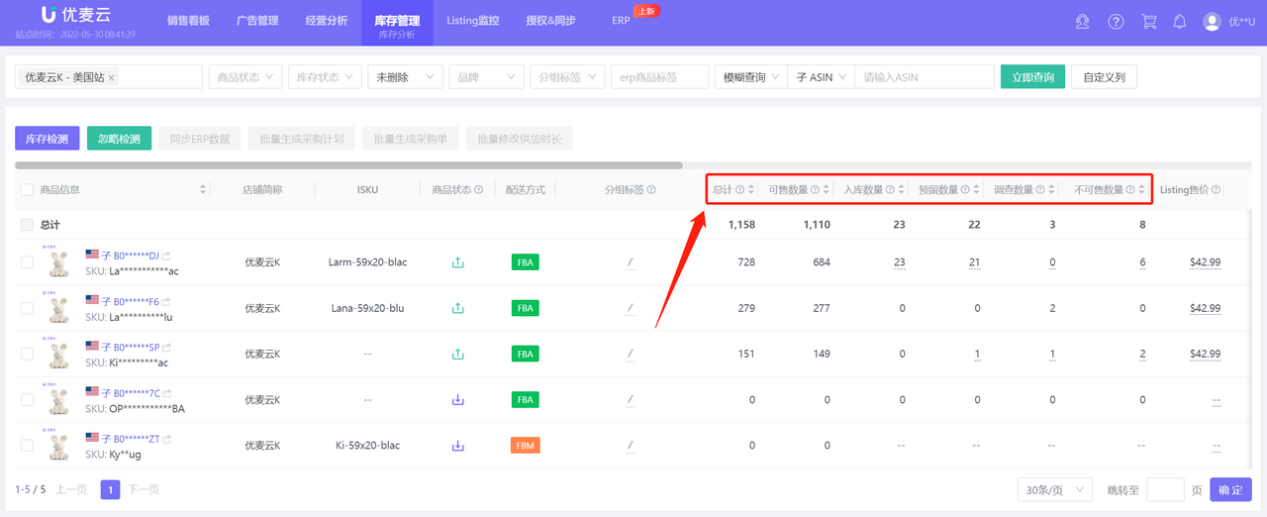Screen dimensions: 1267x517
Task: Open the 商品状态 filter dropdown
Action: point(245,77)
